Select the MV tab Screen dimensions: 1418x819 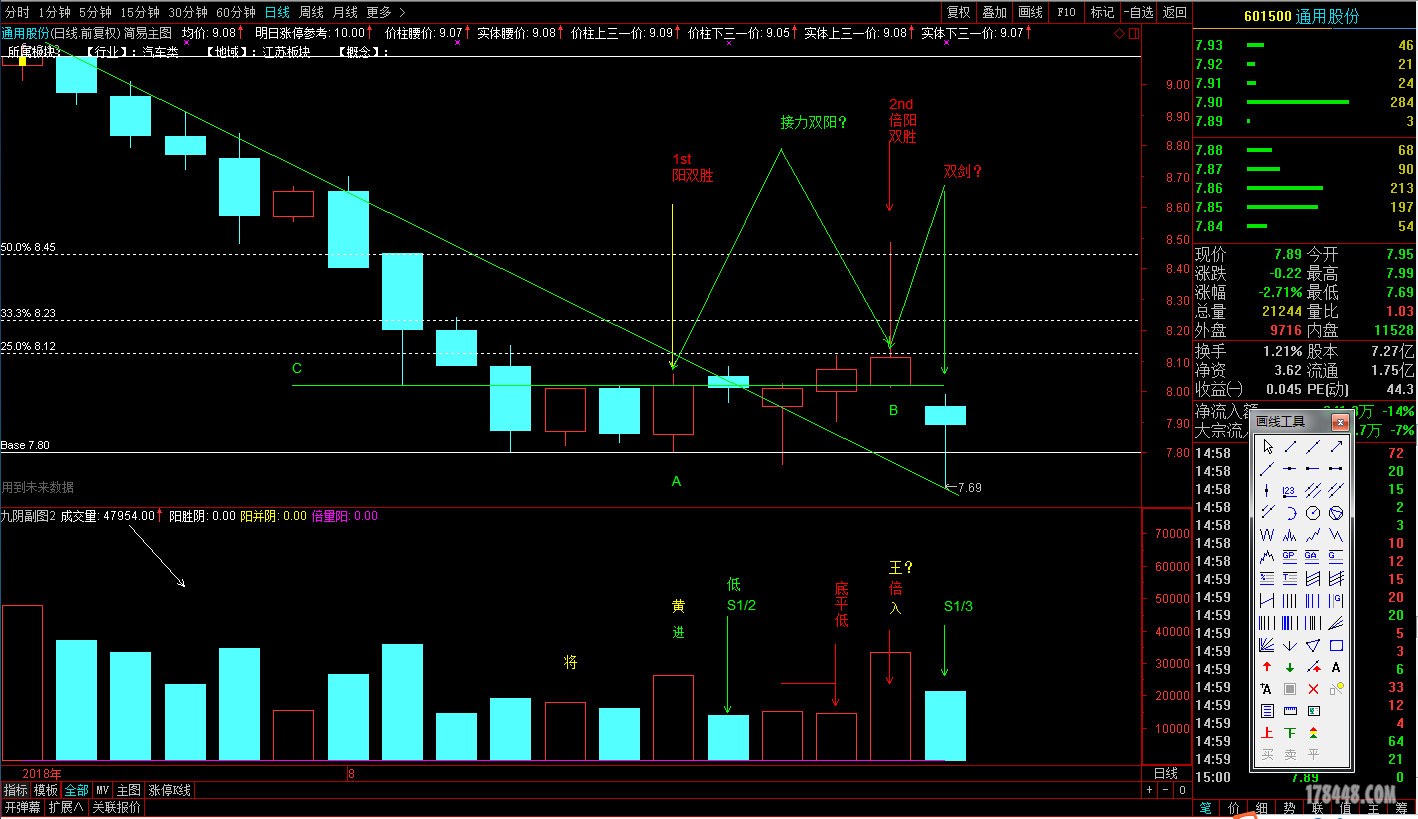coord(103,790)
